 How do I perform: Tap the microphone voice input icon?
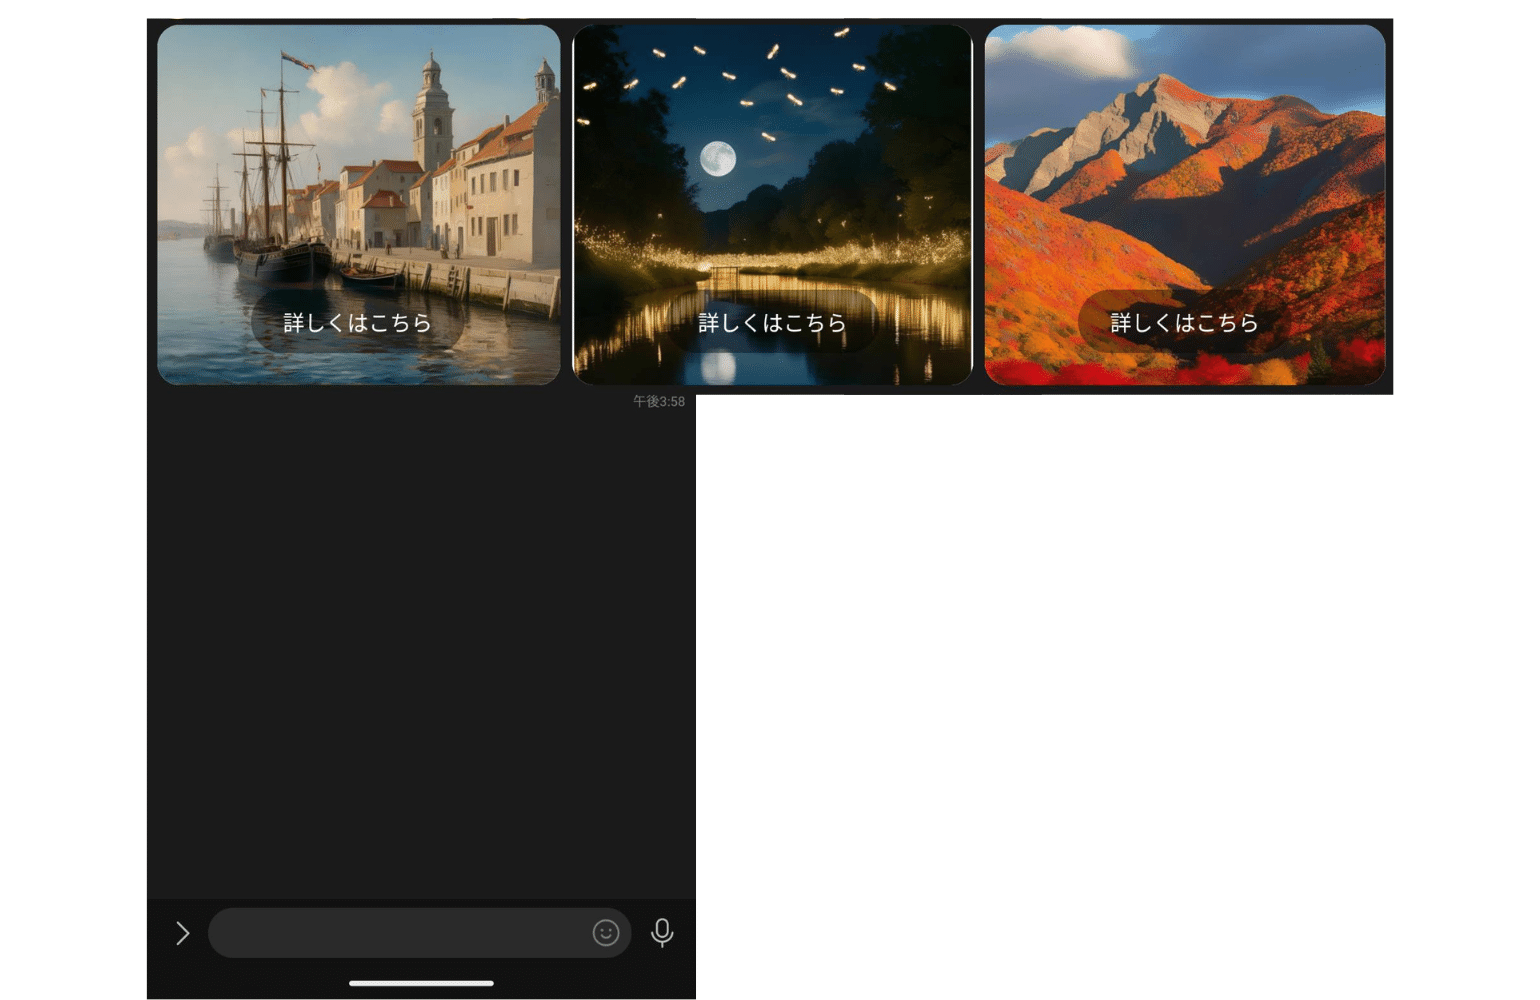coord(662,933)
